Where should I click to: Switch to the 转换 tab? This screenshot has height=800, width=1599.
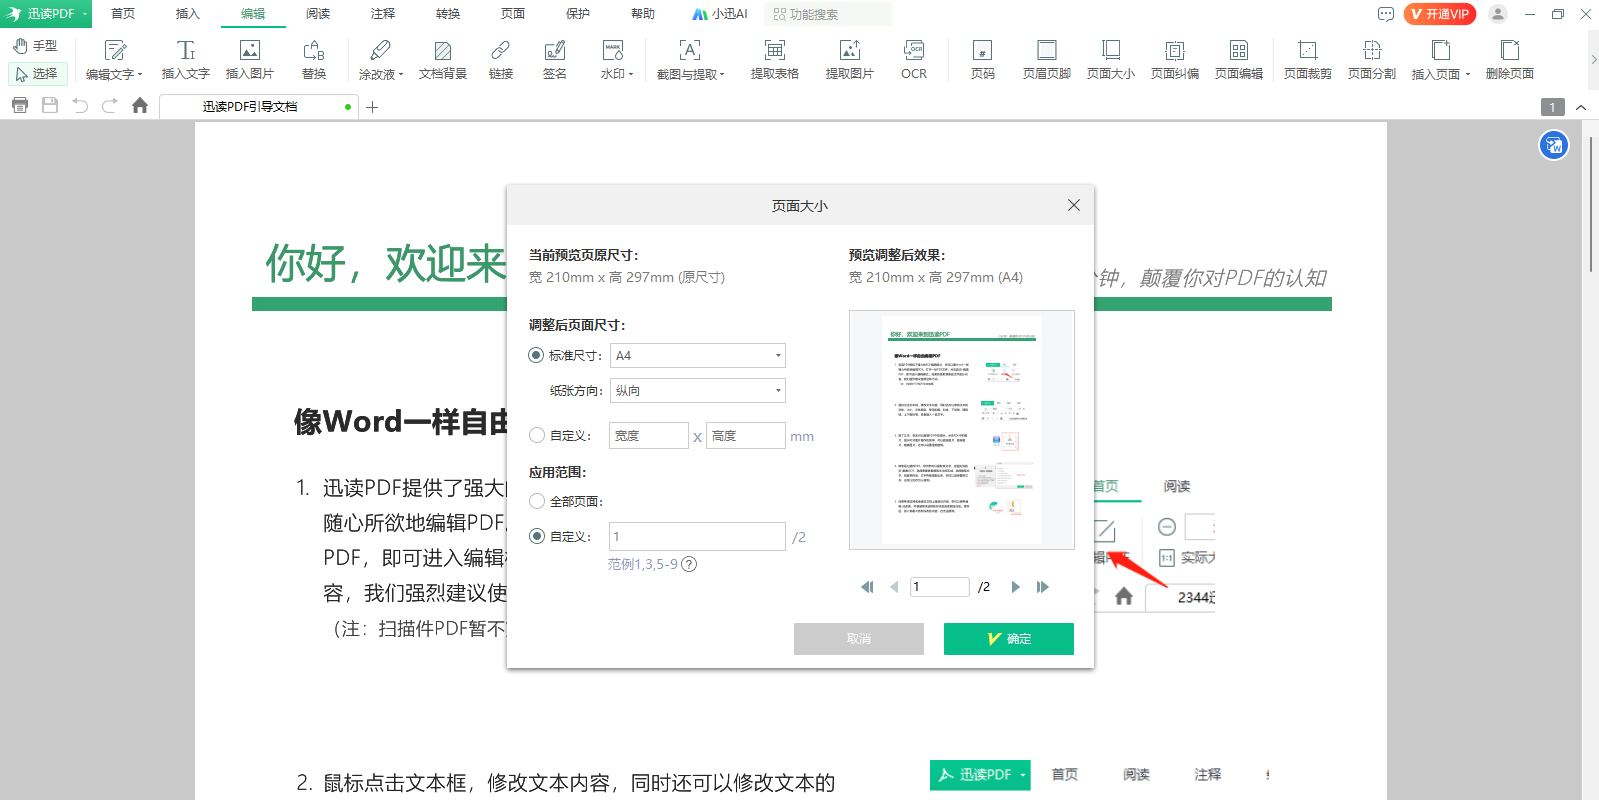448,14
